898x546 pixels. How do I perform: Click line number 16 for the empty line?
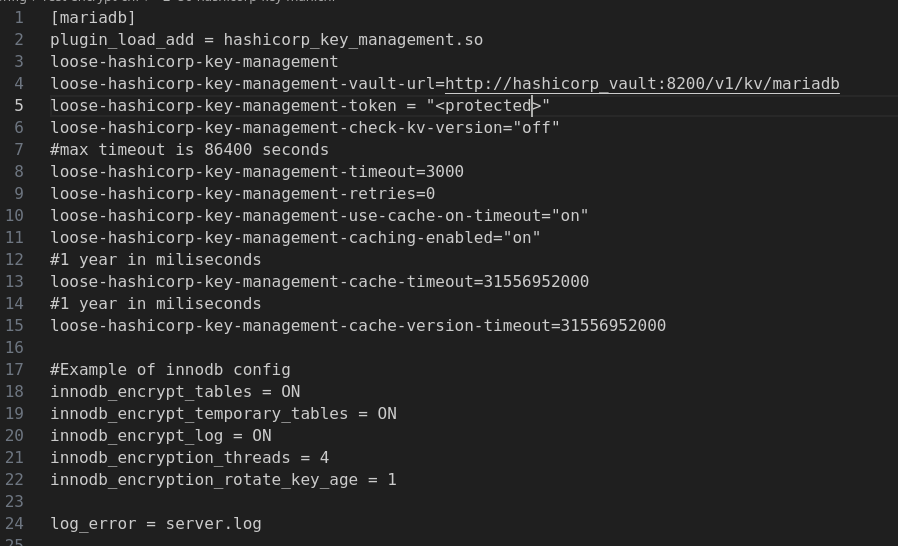pyautogui.click(x=14, y=348)
